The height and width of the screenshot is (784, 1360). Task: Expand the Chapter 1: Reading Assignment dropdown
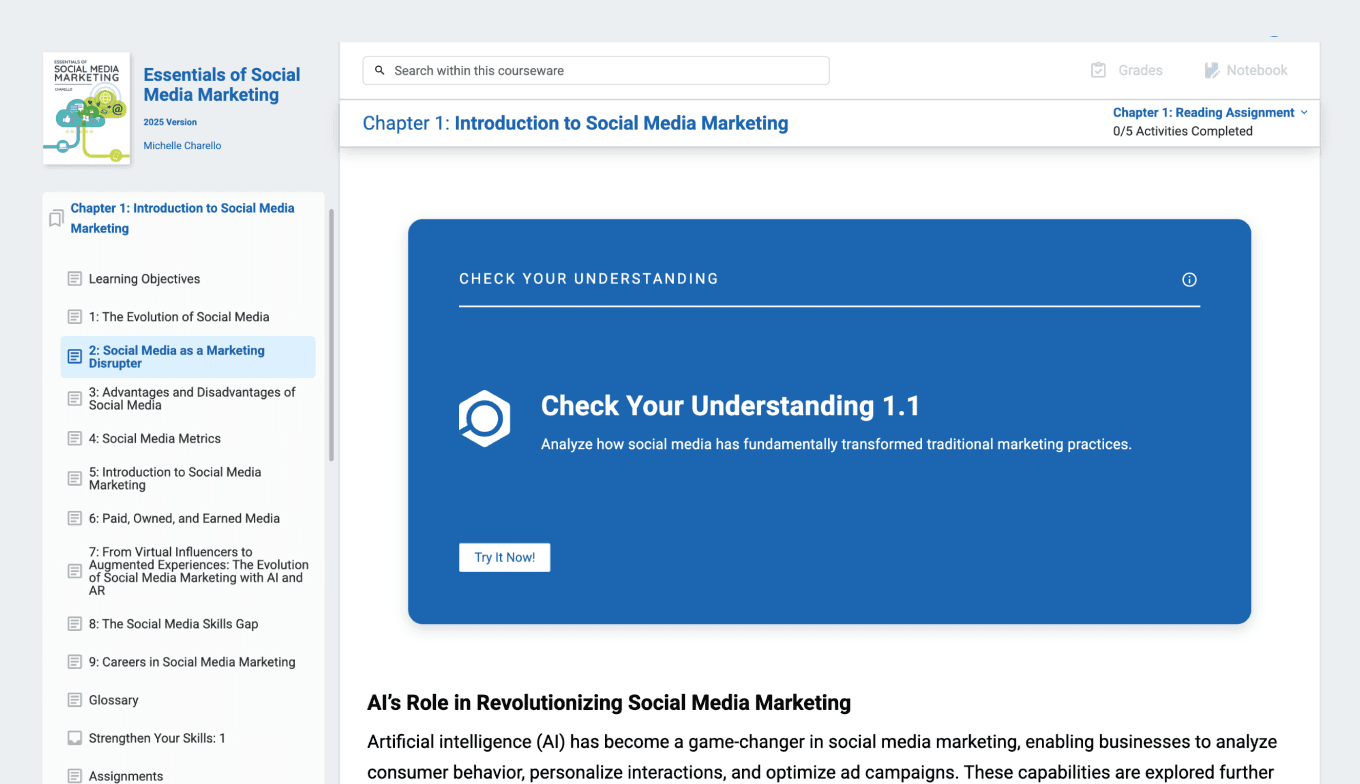click(1304, 113)
